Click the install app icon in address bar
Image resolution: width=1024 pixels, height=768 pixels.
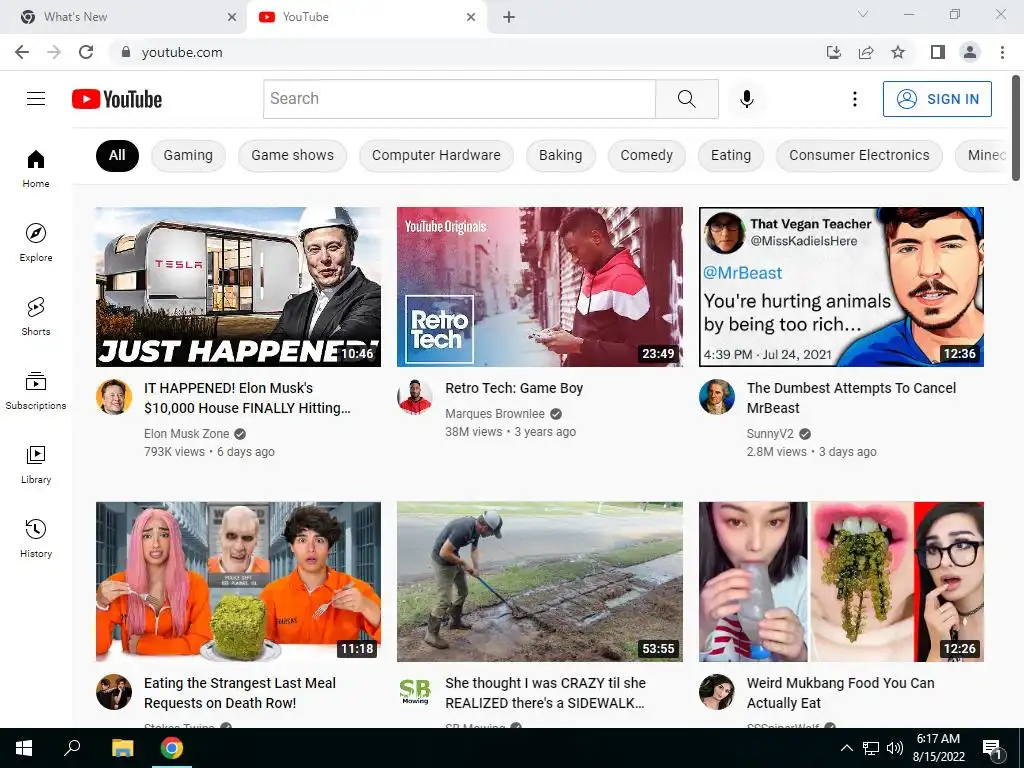pyautogui.click(x=834, y=52)
